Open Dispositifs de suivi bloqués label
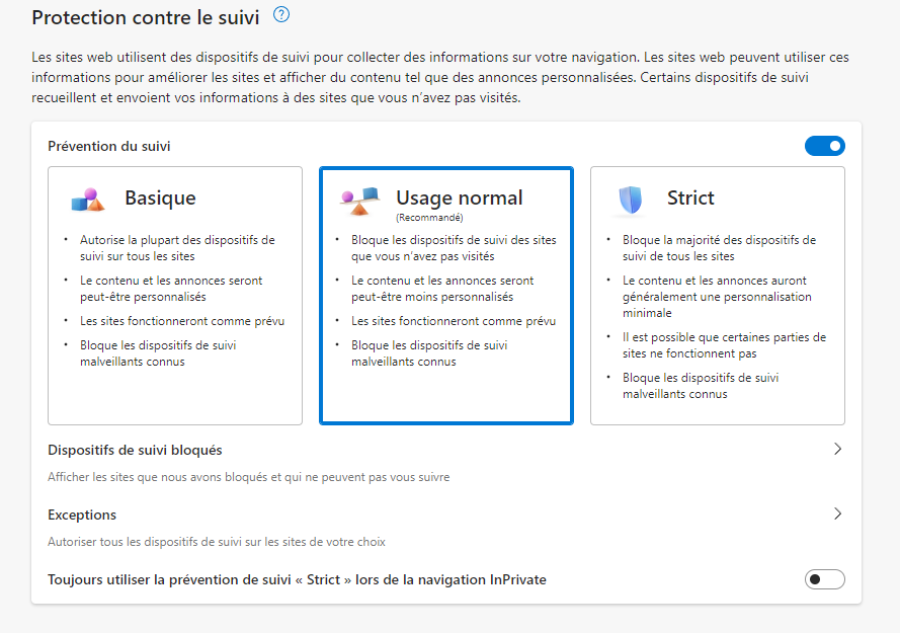900x633 pixels. pyautogui.click(x=135, y=450)
